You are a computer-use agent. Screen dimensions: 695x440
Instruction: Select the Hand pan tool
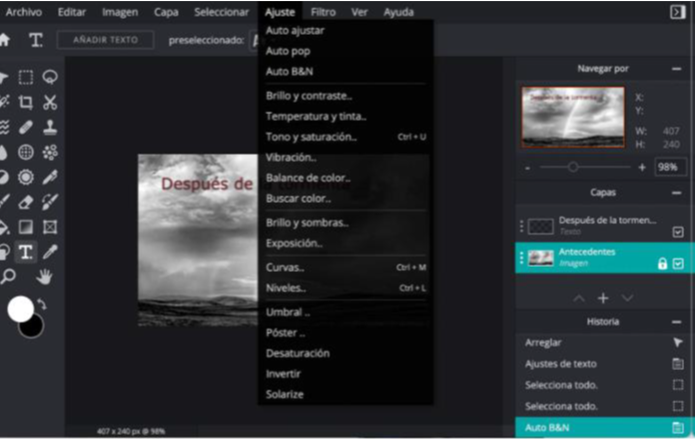click(x=45, y=277)
